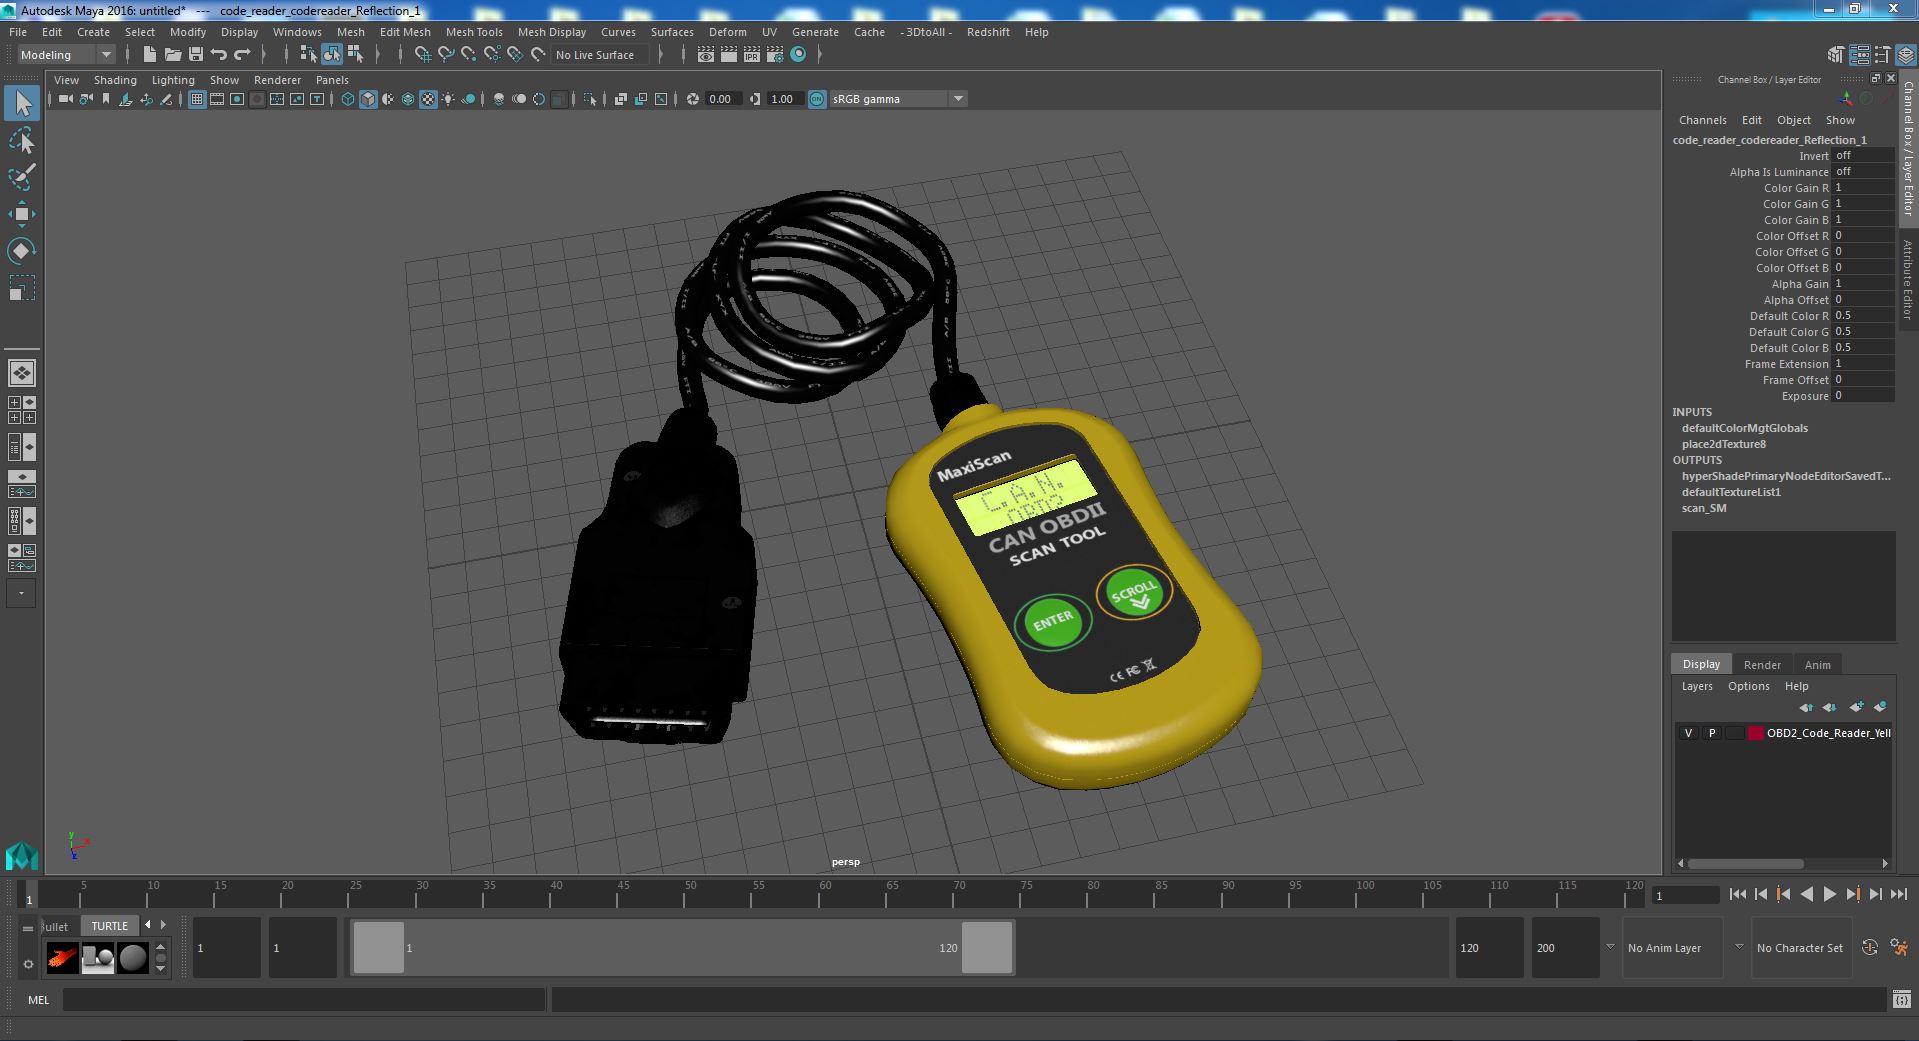Open Channels menu in Channel Box
This screenshot has height=1041, width=1919.
pos(1702,120)
